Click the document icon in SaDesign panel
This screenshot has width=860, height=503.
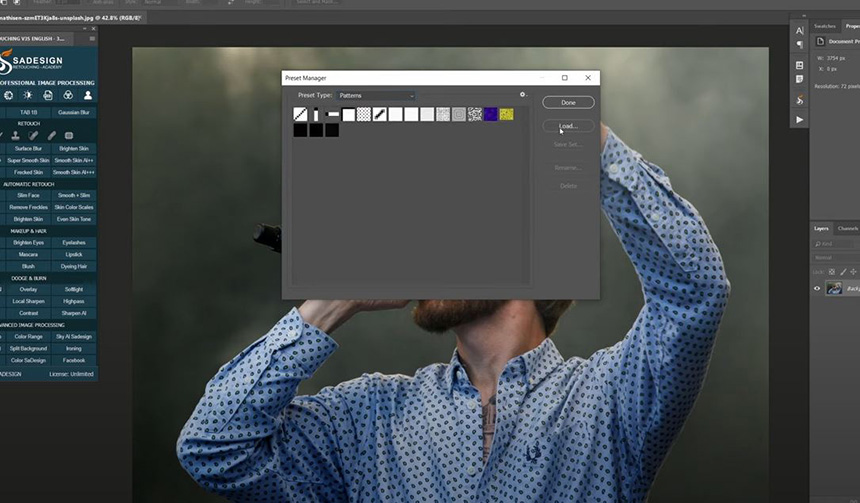pyautogui.click(x=48, y=95)
